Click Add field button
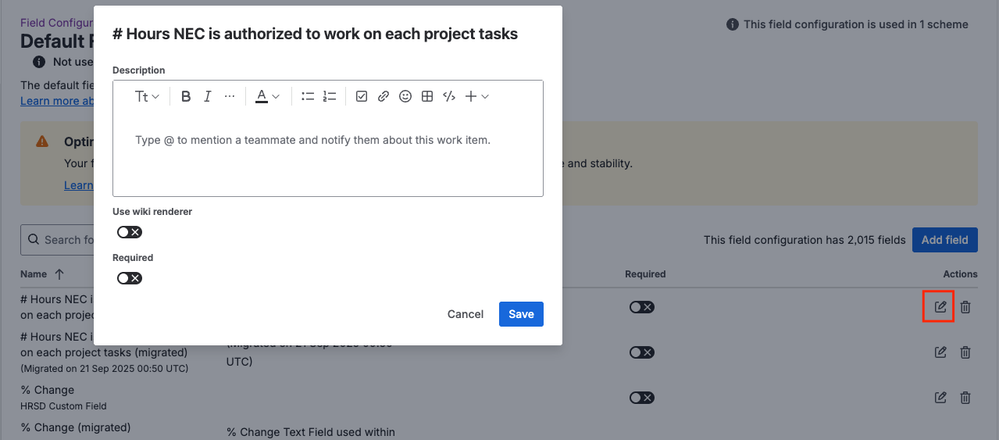999x440 pixels. [945, 240]
